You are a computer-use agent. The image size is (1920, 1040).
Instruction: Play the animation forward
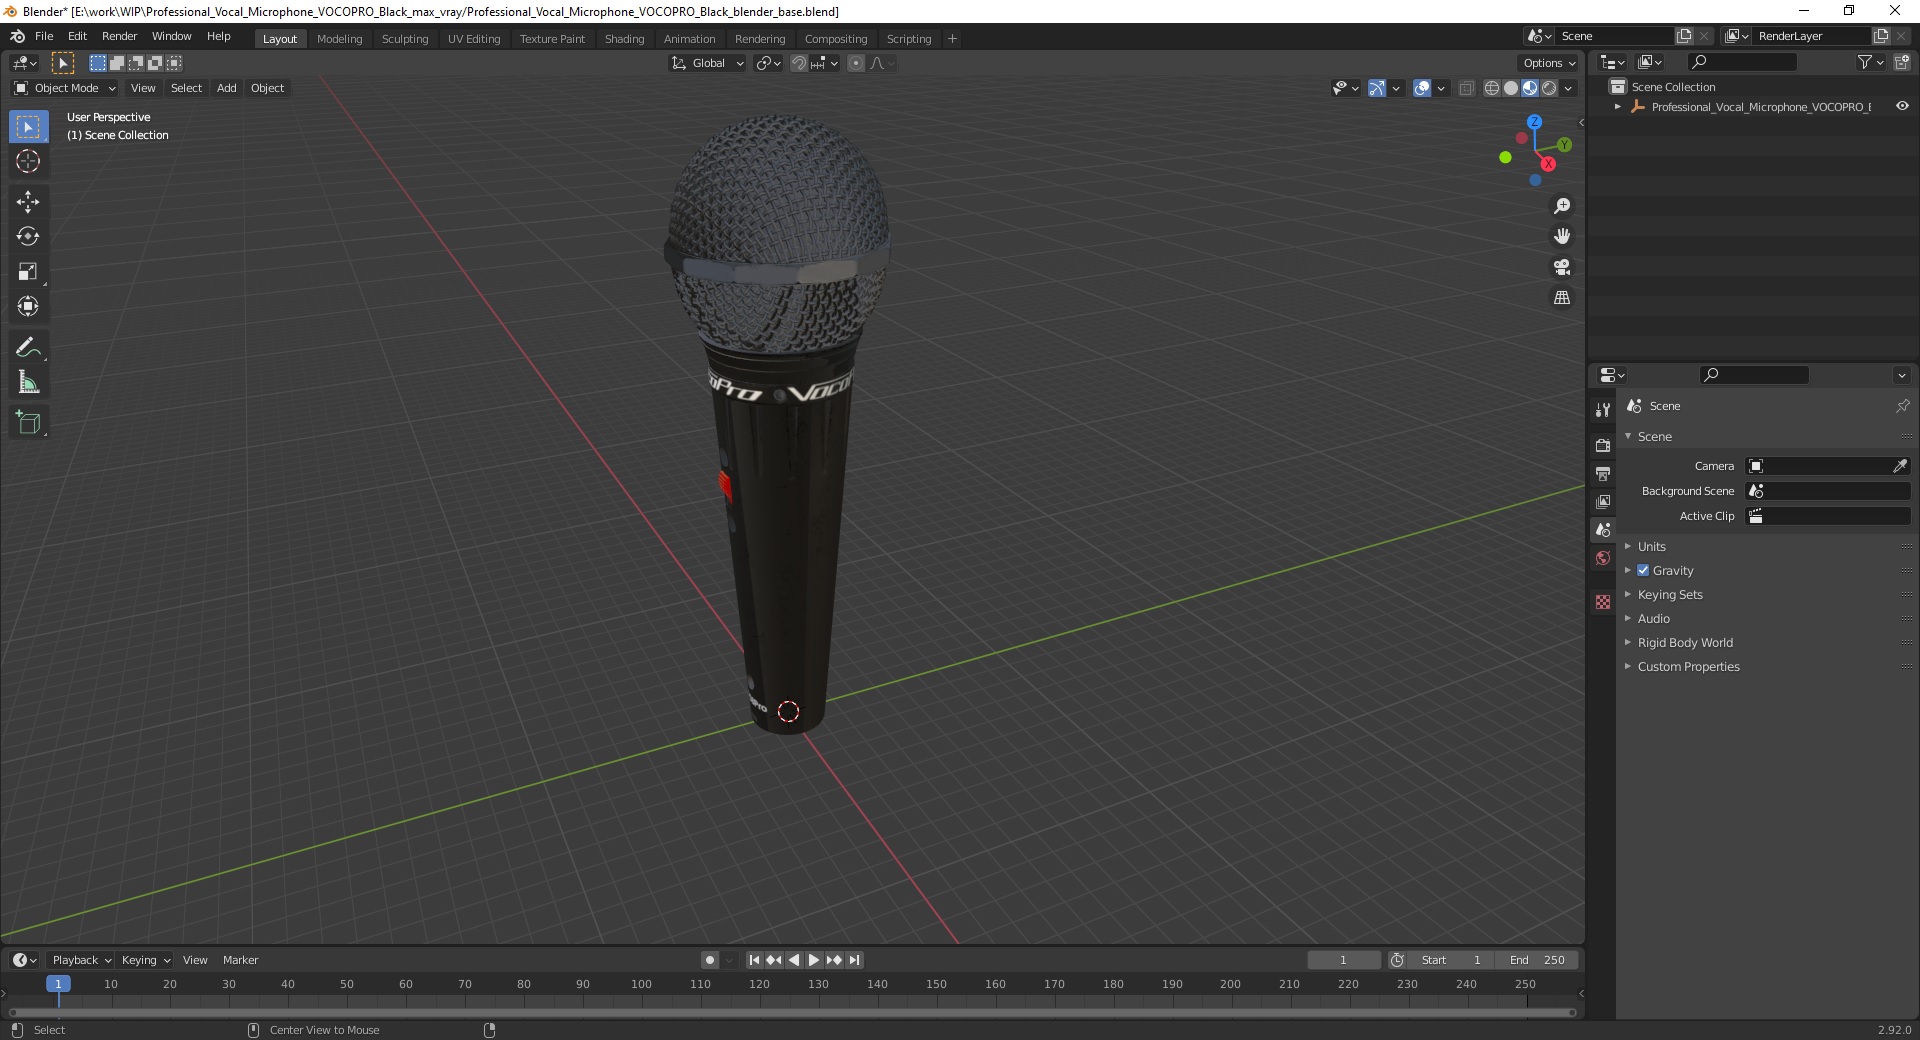pyautogui.click(x=814, y=960)
